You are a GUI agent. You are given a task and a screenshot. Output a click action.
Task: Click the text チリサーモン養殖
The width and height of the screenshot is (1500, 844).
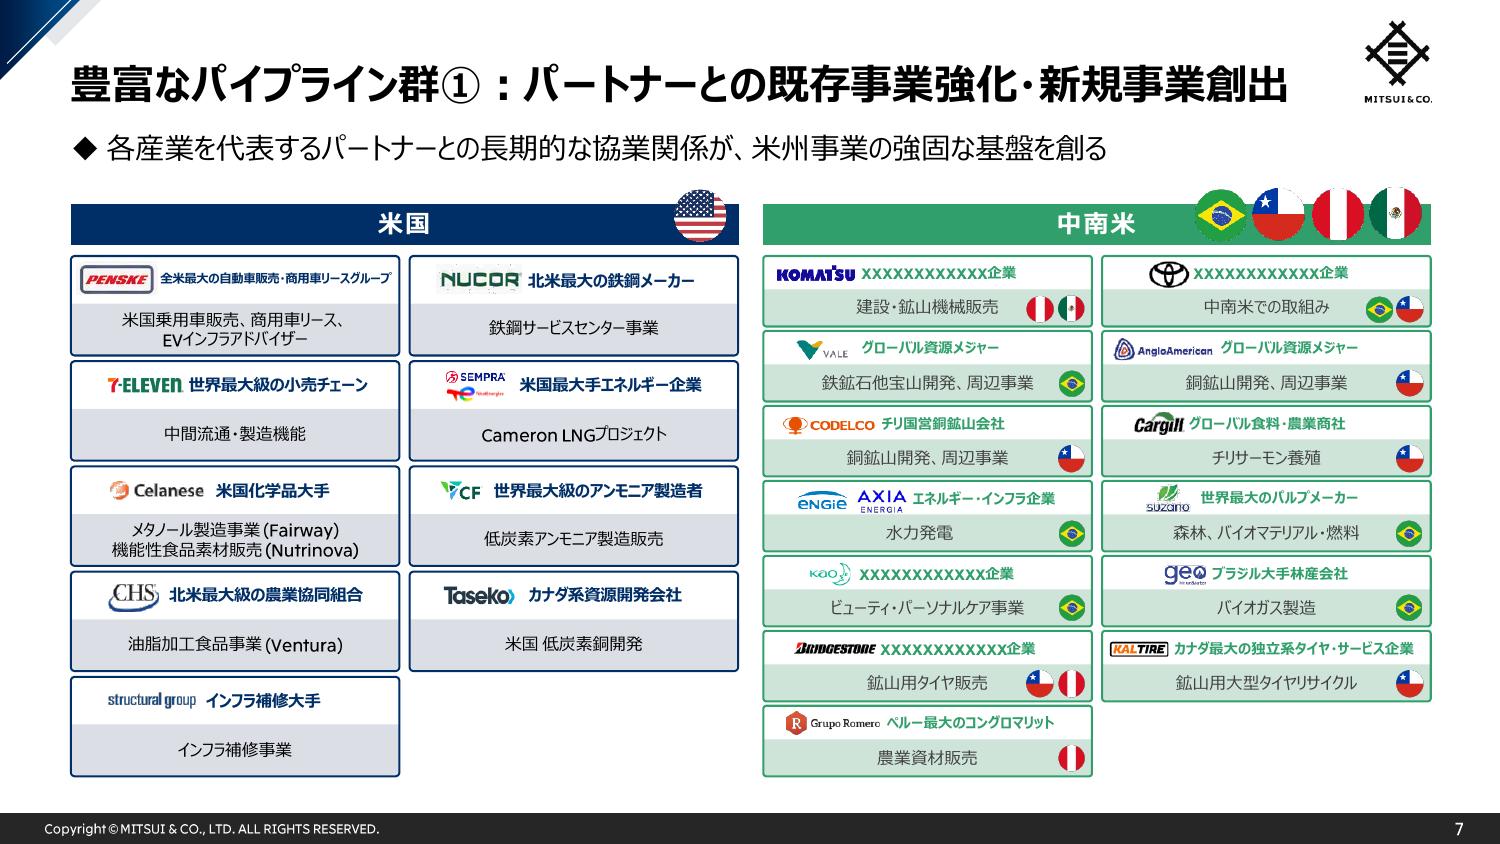click(1266, 458)
